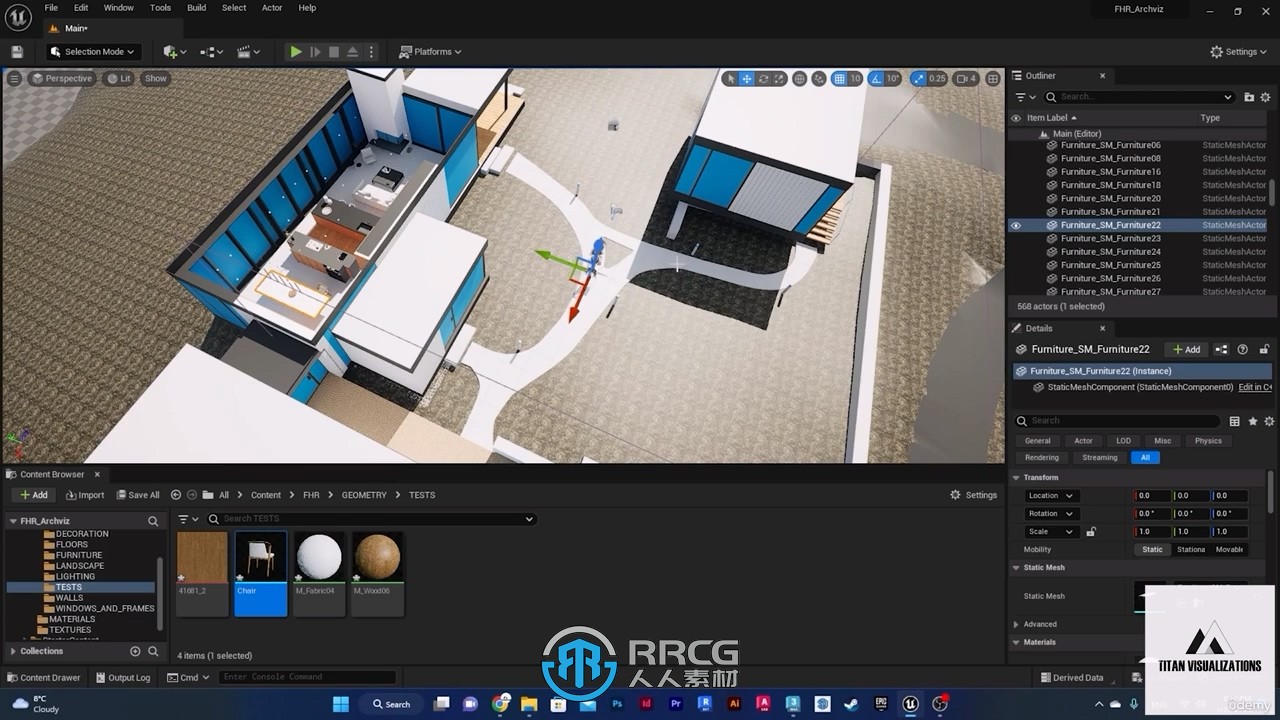Screen dimensions: 1280x720
Task: Toggle visibility of Furniture_SM_Furniture22 in Outliner
Action: pyautogui.click(x=1016, y=225)
